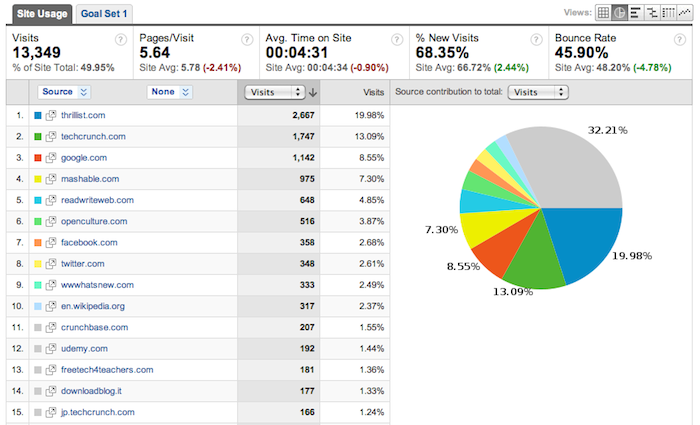Viewport: 700px width, 425px height.
Task: Select the comparison view icon
Action: pyautogui.click(x=652, y=12)
